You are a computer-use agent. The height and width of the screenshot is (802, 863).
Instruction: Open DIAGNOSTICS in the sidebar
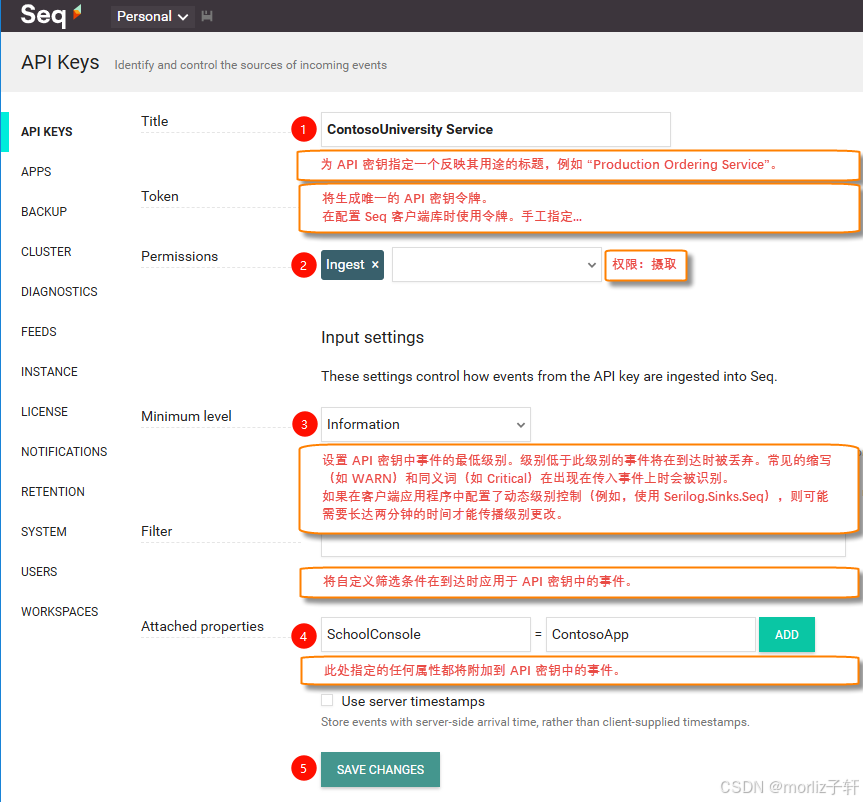pyautogui.click(x=59, y=292)
